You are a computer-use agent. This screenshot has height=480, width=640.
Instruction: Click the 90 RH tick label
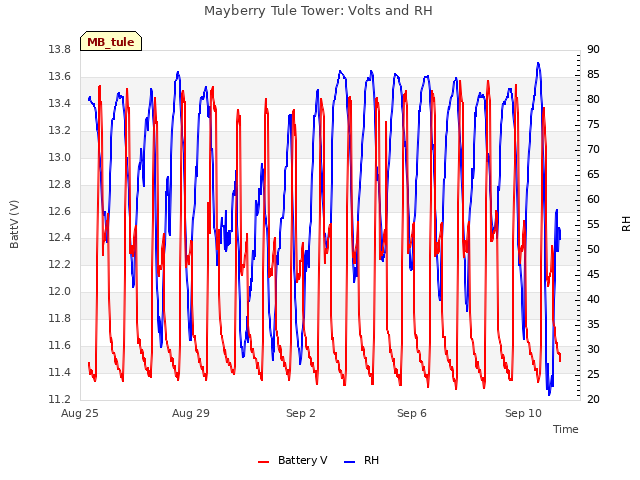pyautogui.click(x=593, y=50)
